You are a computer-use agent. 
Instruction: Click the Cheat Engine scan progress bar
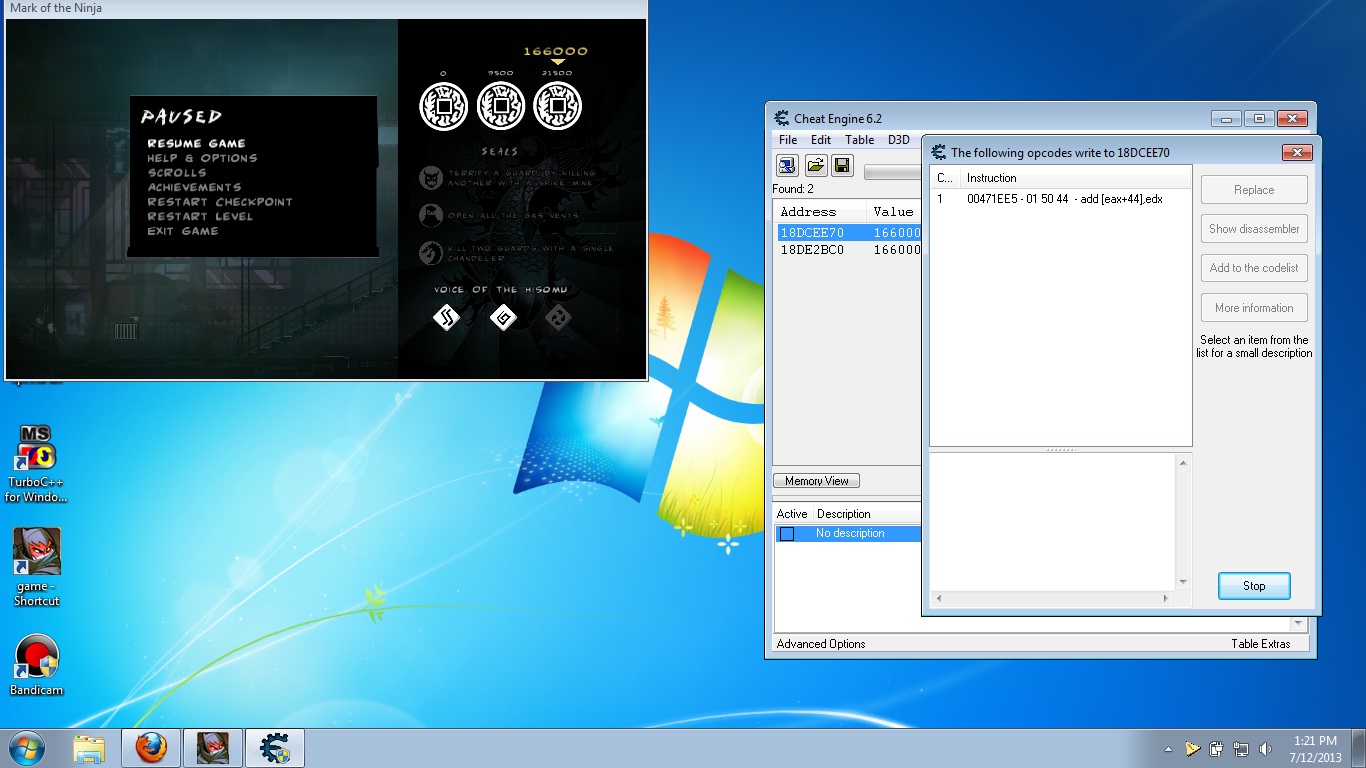[x=892, y=173]
